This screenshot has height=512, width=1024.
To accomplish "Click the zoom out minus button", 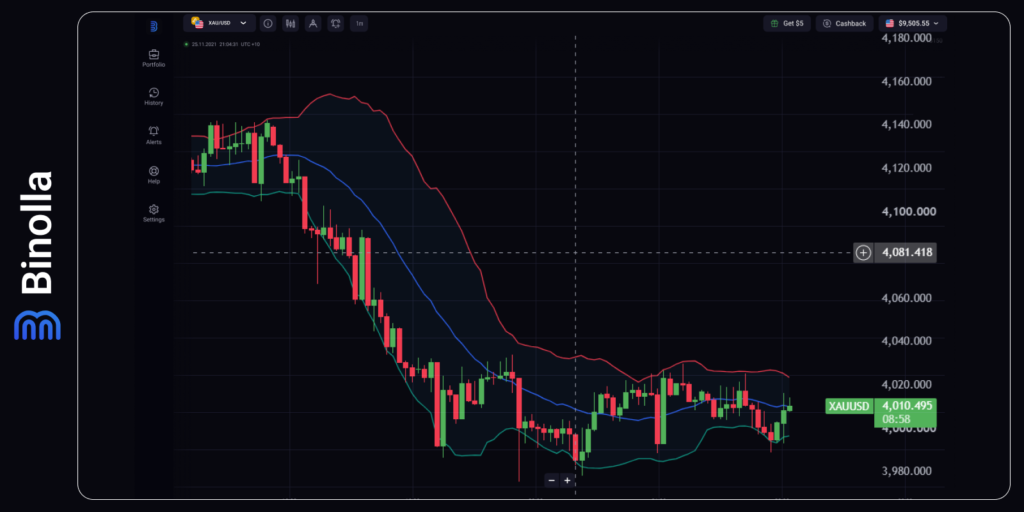I will click(552, 481).
